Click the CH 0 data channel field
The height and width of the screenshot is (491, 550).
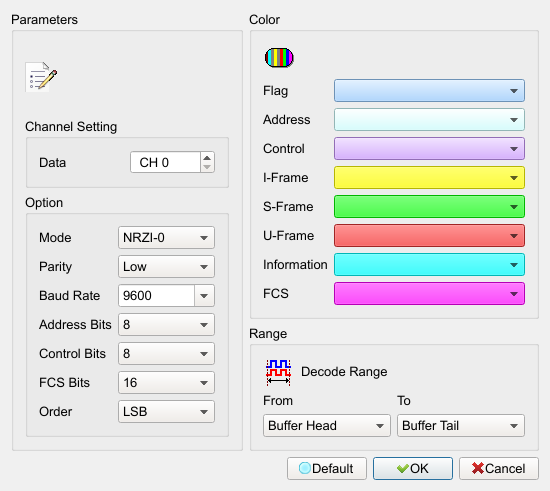click(x=166, y=162)
